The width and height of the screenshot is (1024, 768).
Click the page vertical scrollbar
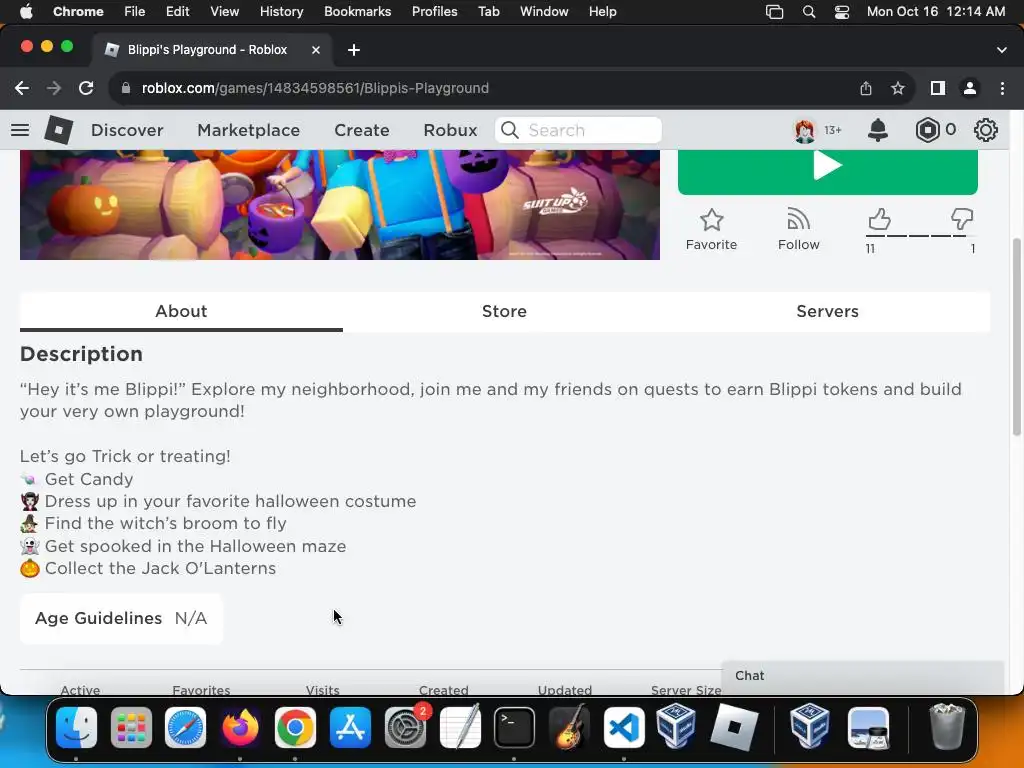pos(1016,337)
